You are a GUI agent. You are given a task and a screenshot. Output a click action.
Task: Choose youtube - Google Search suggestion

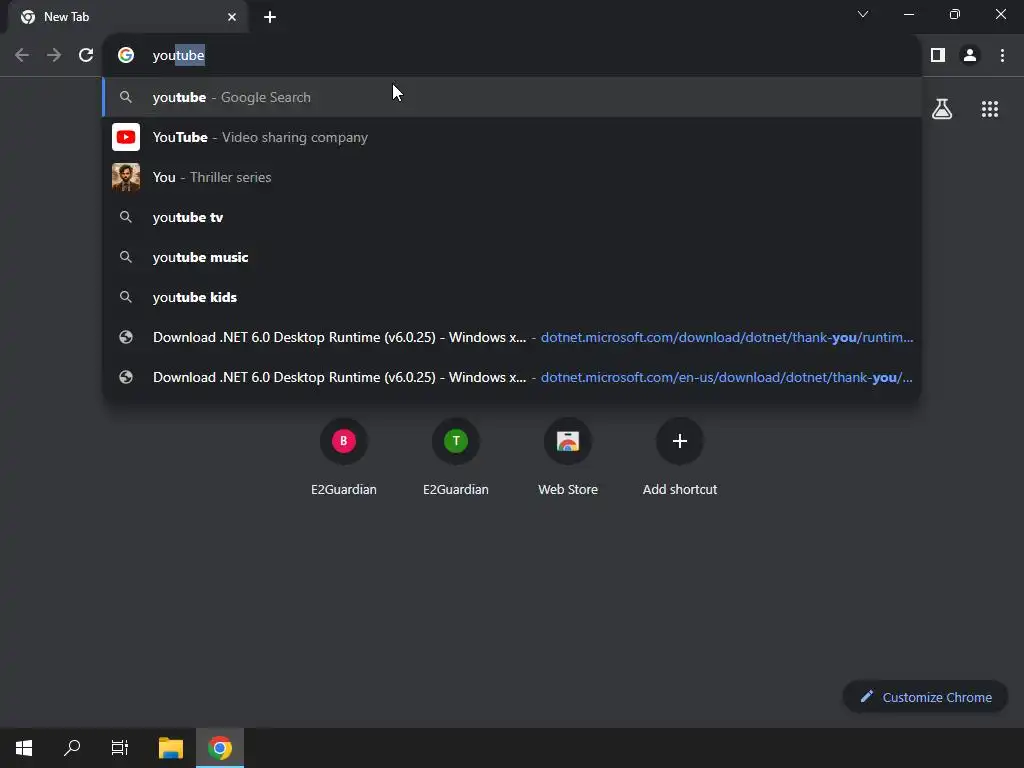point(512,97)
